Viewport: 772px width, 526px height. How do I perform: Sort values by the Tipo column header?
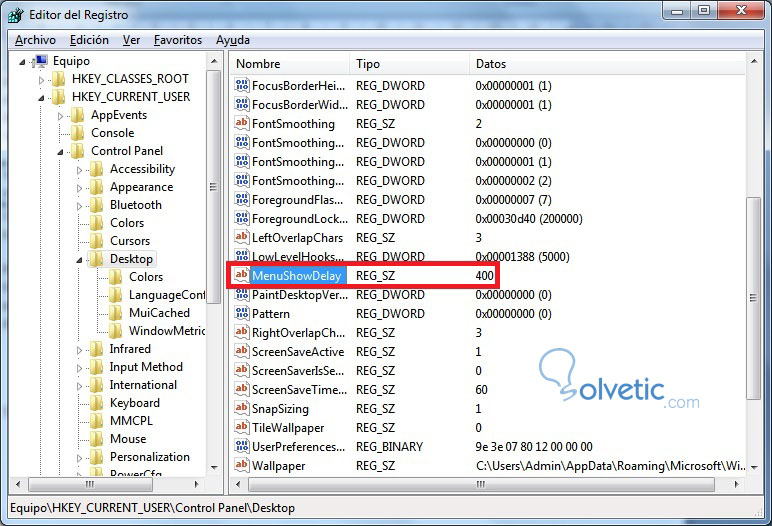pos(410,64)
